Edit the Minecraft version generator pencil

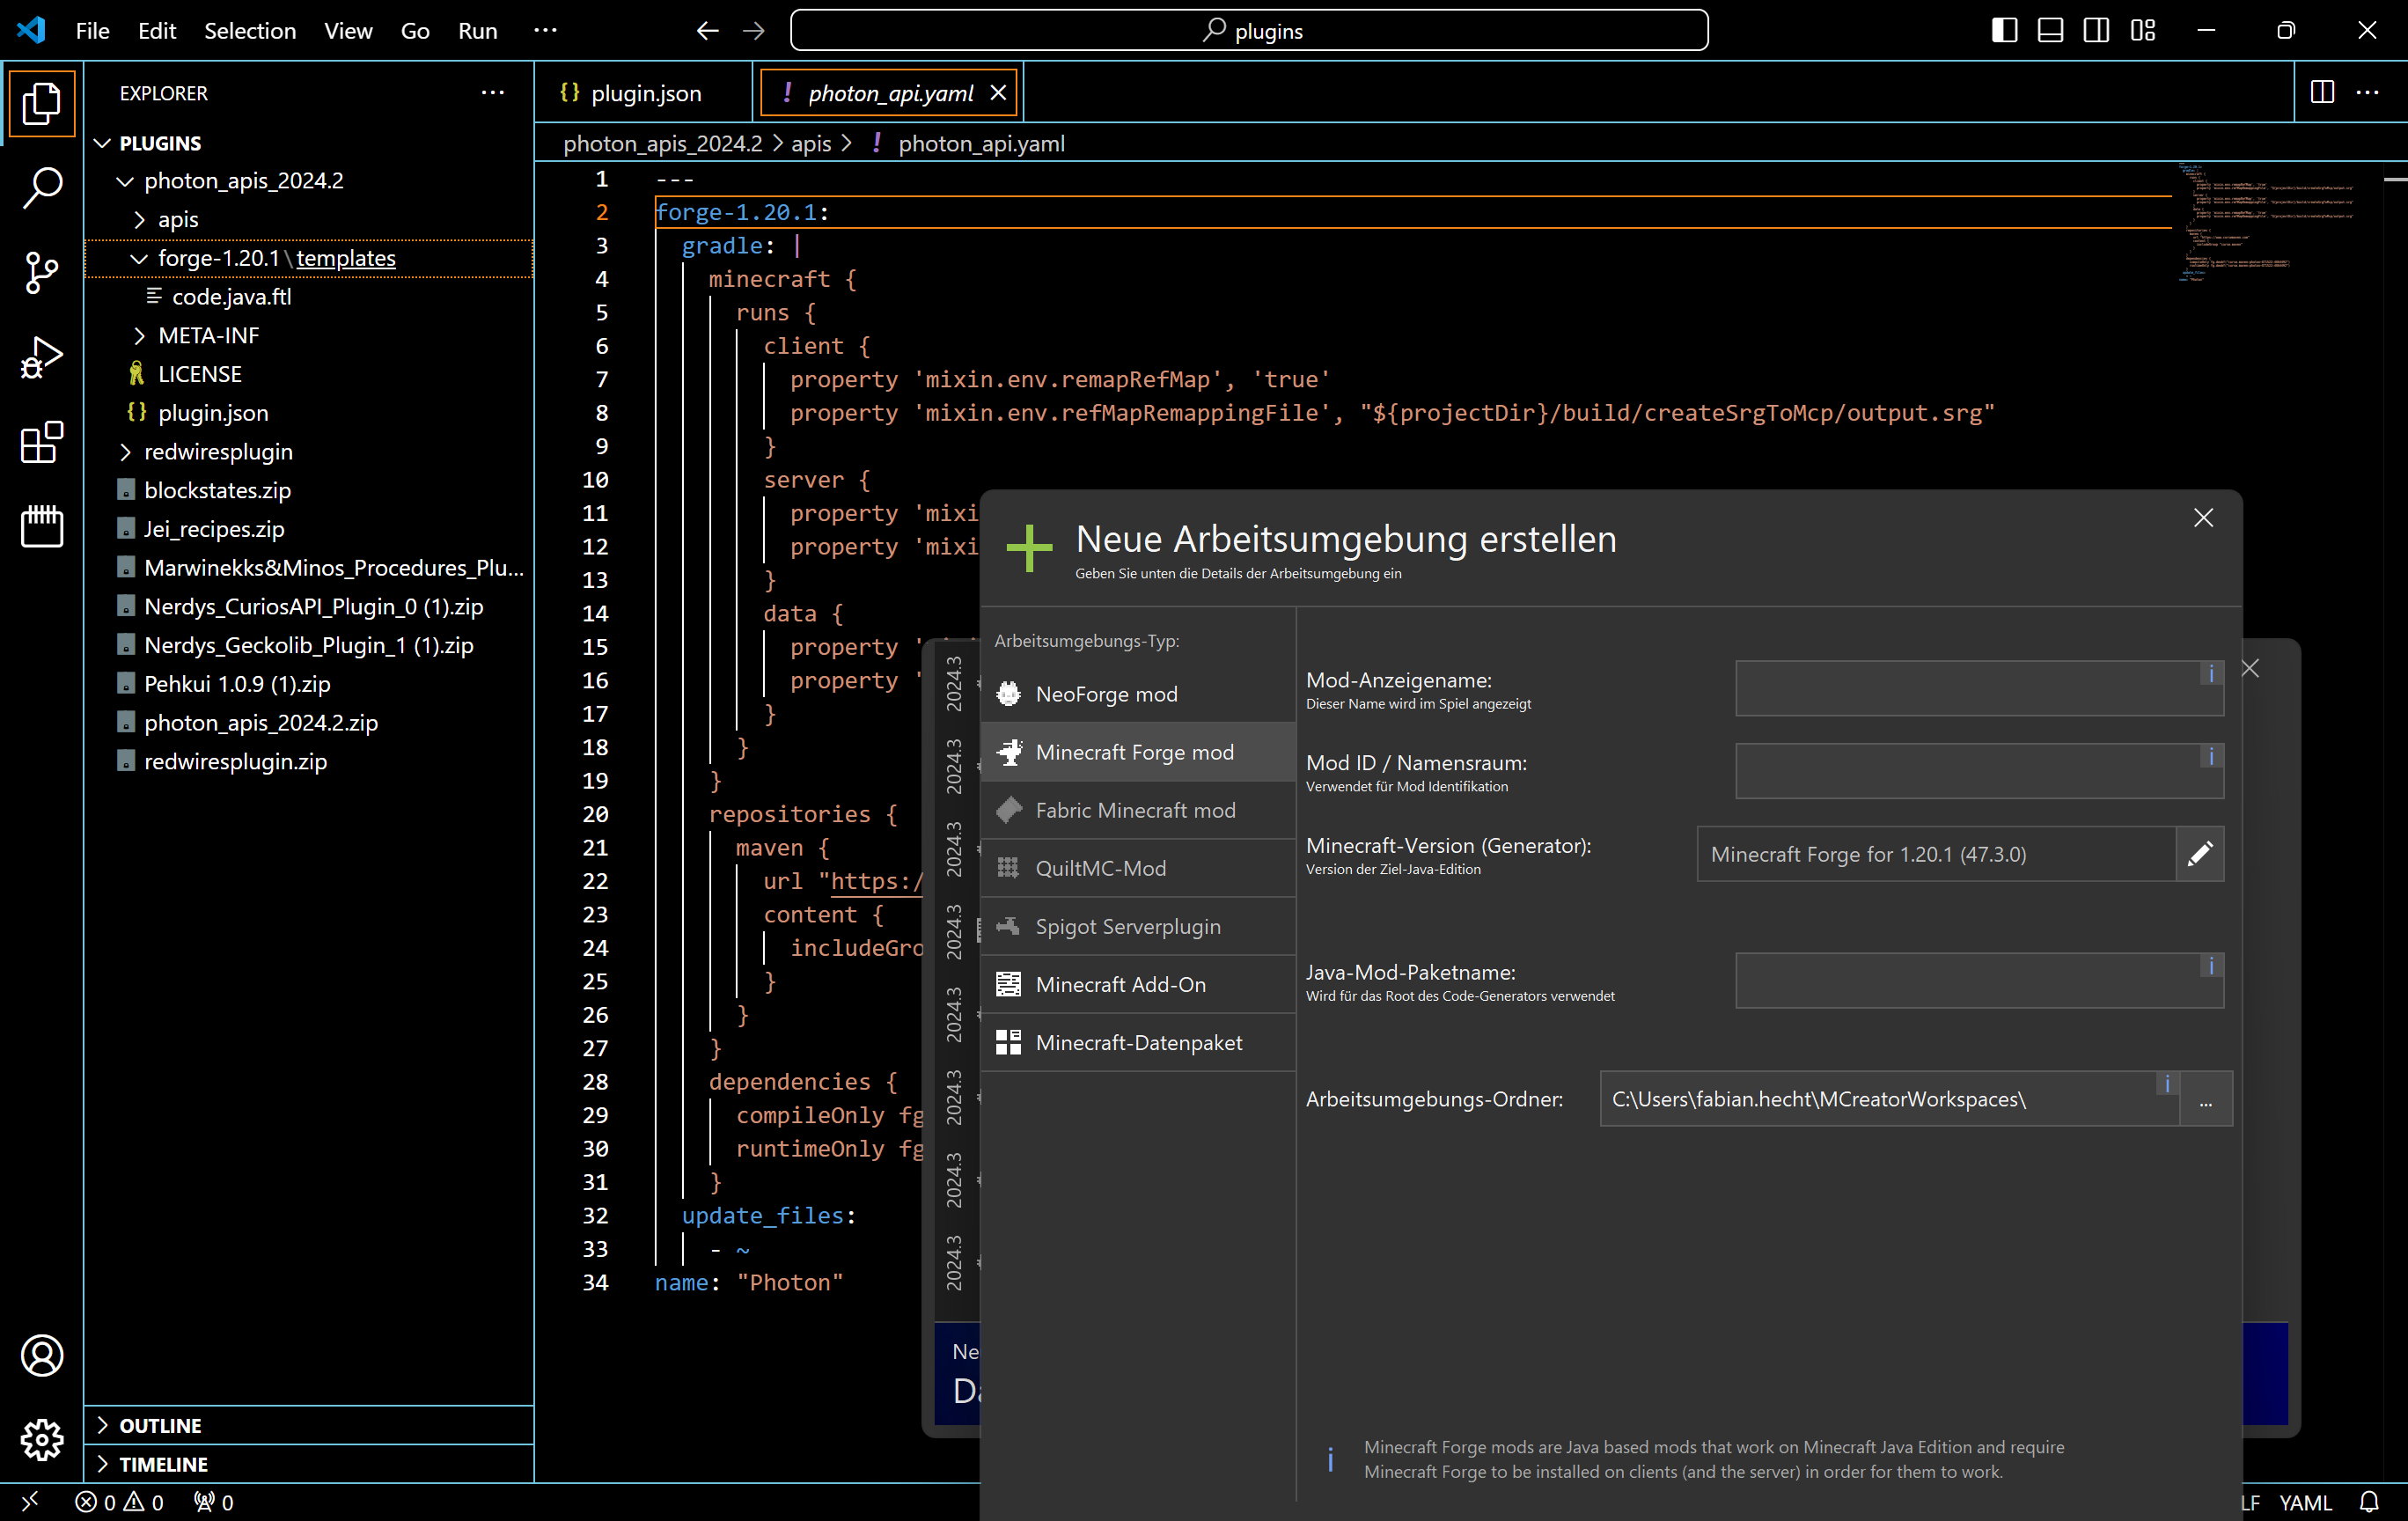pos(2200,854)
